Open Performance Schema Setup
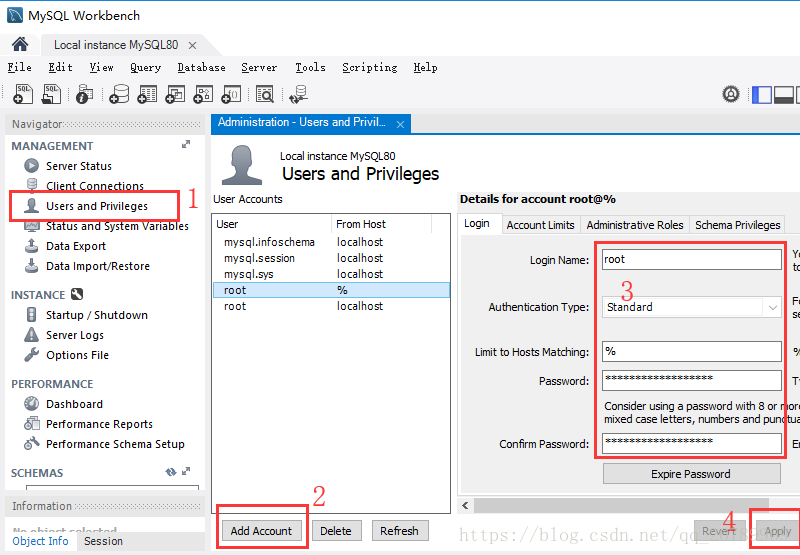Screen dimensions: 800x555 (115, 444)
